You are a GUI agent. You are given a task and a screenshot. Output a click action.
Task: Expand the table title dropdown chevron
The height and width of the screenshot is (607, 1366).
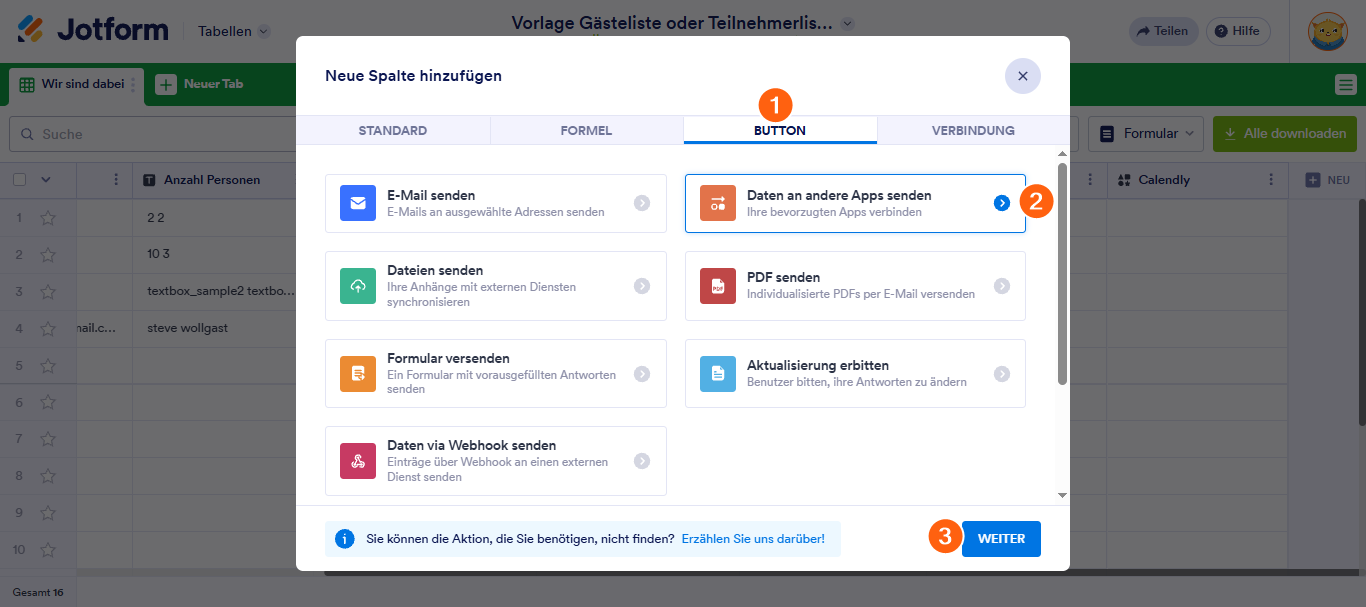(x=848, y=23)
